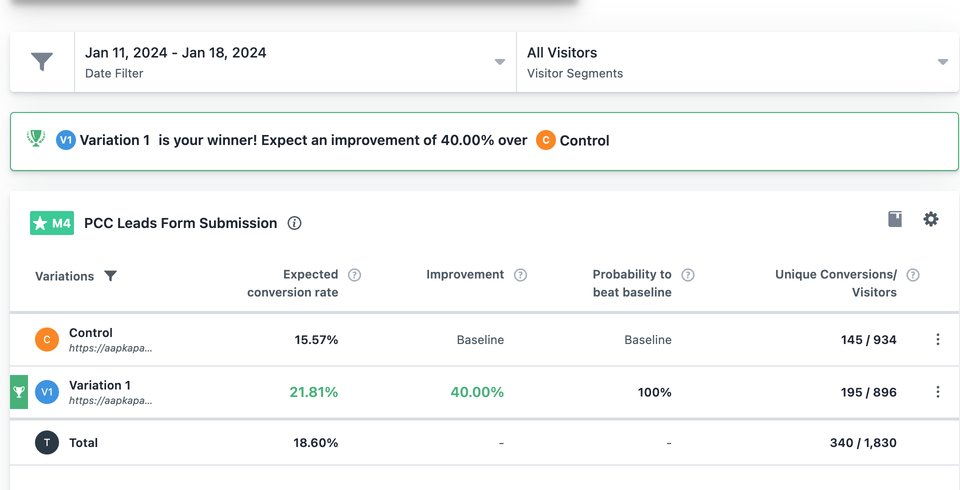The width and height of the screenshot is (960, 490).
Task: Open the Control row three-dot menu
Action: [937, 340]
